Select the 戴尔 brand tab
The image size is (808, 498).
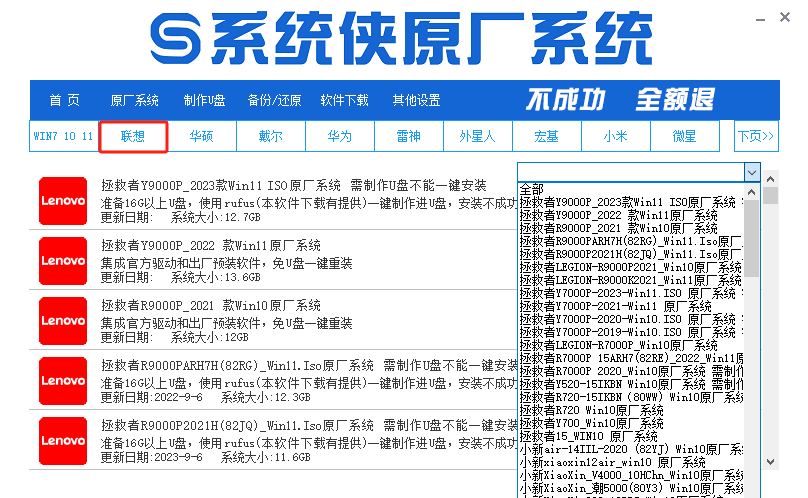click(x=271, y=137)
